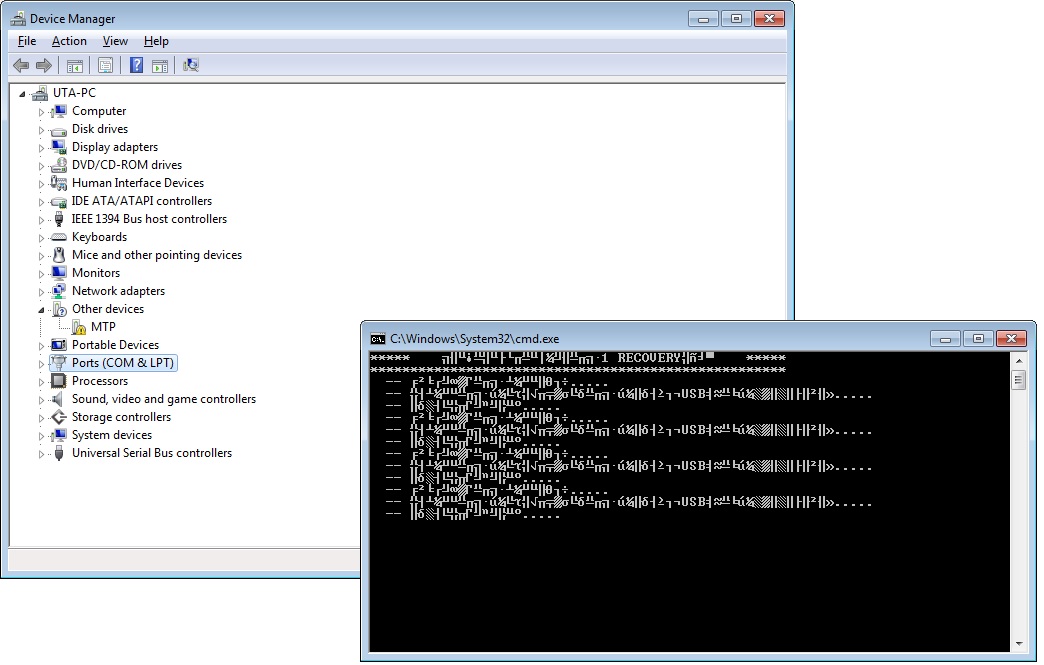Maximize the cmd.exe window
The height and width of the screenshot is (665, 1044).
point(978,339)
